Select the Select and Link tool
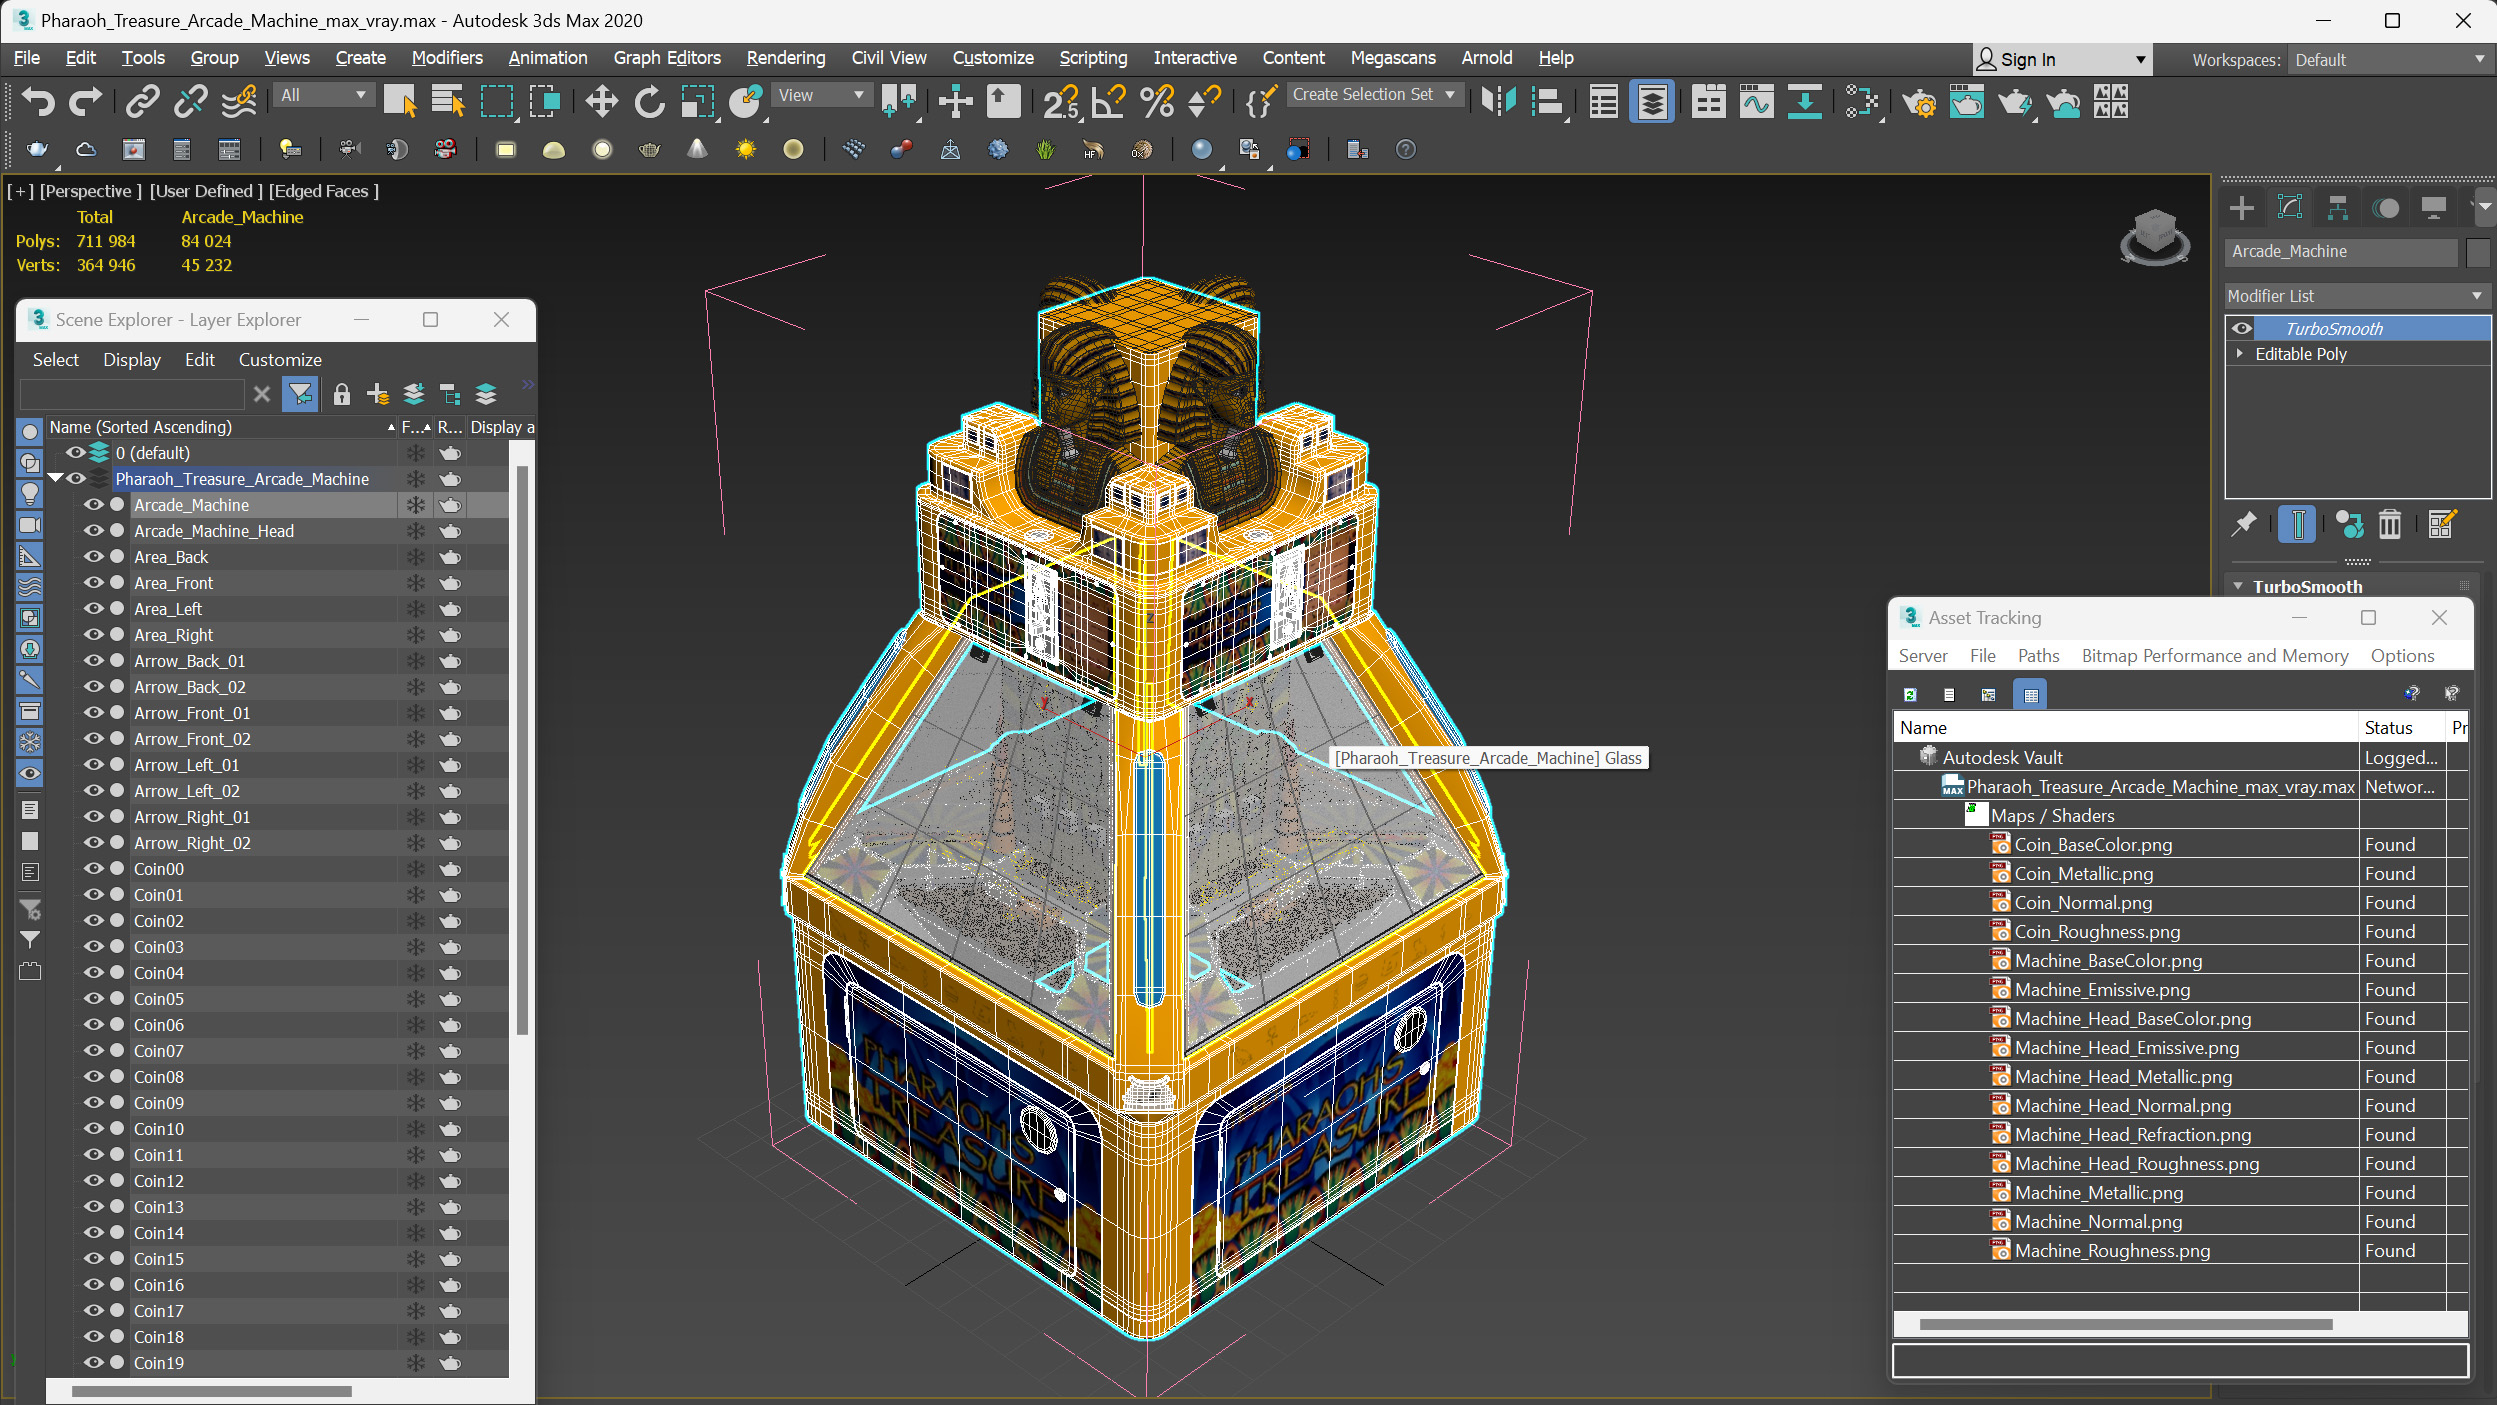2497x1405 pixels. 142,101
